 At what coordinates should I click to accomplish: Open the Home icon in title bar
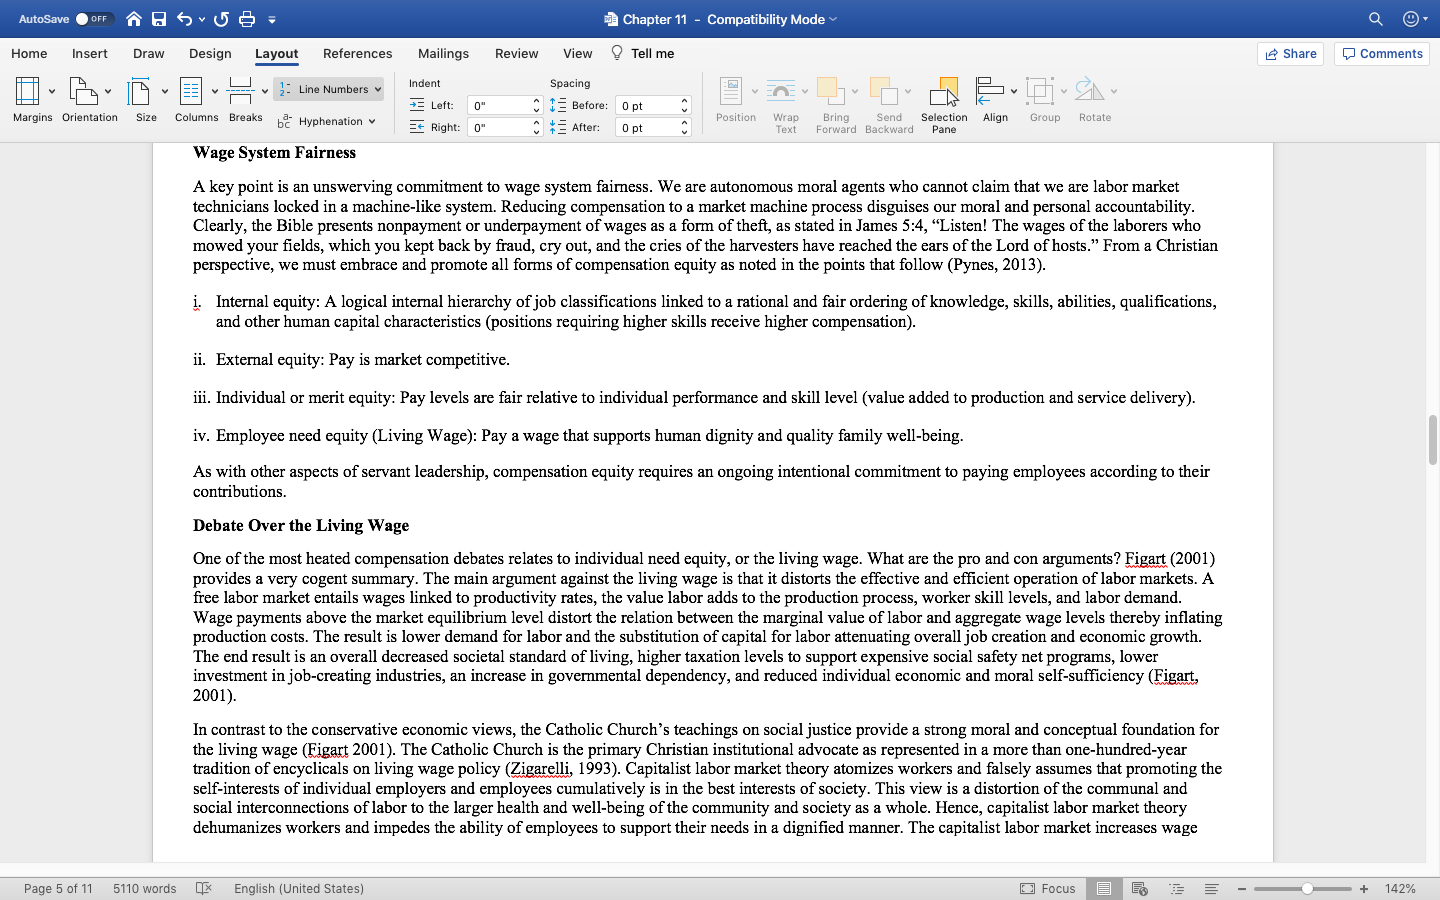coord(134,19)
